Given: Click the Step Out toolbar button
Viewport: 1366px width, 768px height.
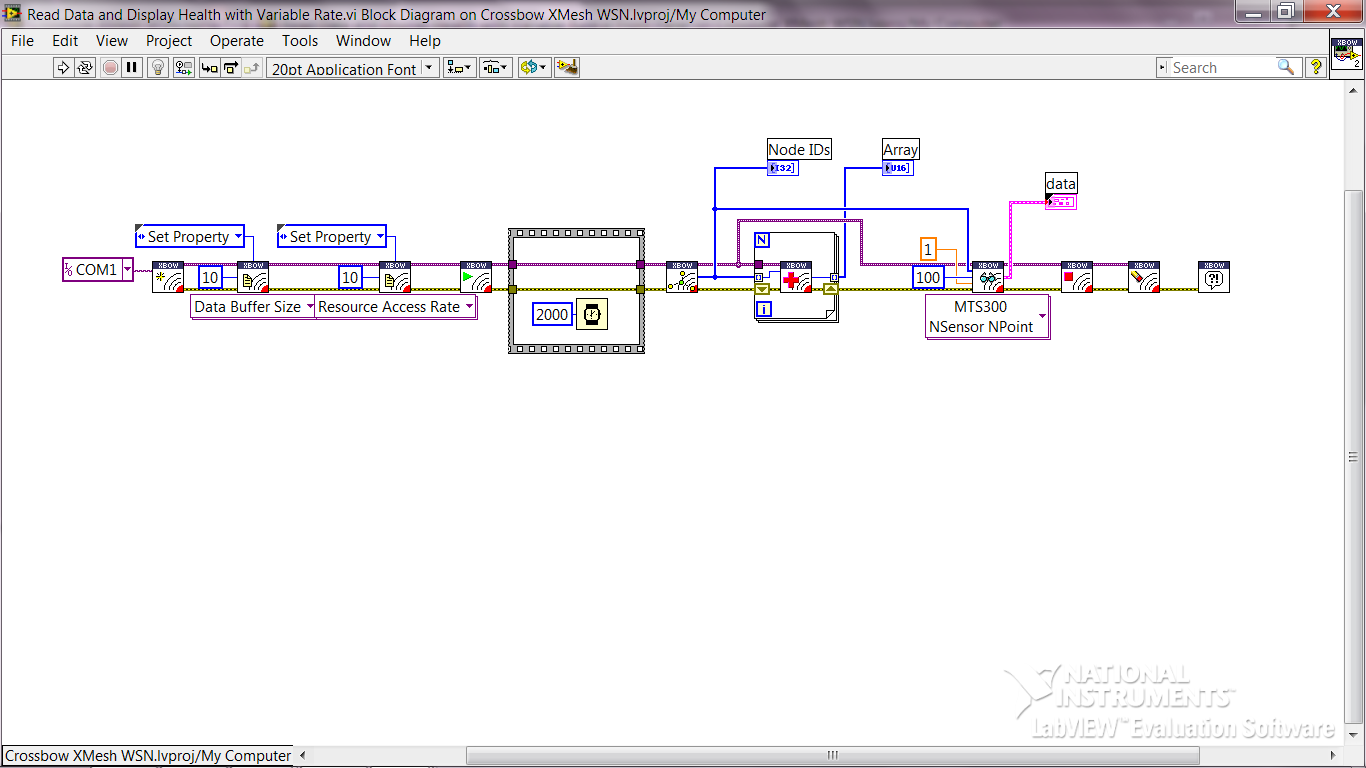Looking at the screenshot, I should tap(252, 68).
